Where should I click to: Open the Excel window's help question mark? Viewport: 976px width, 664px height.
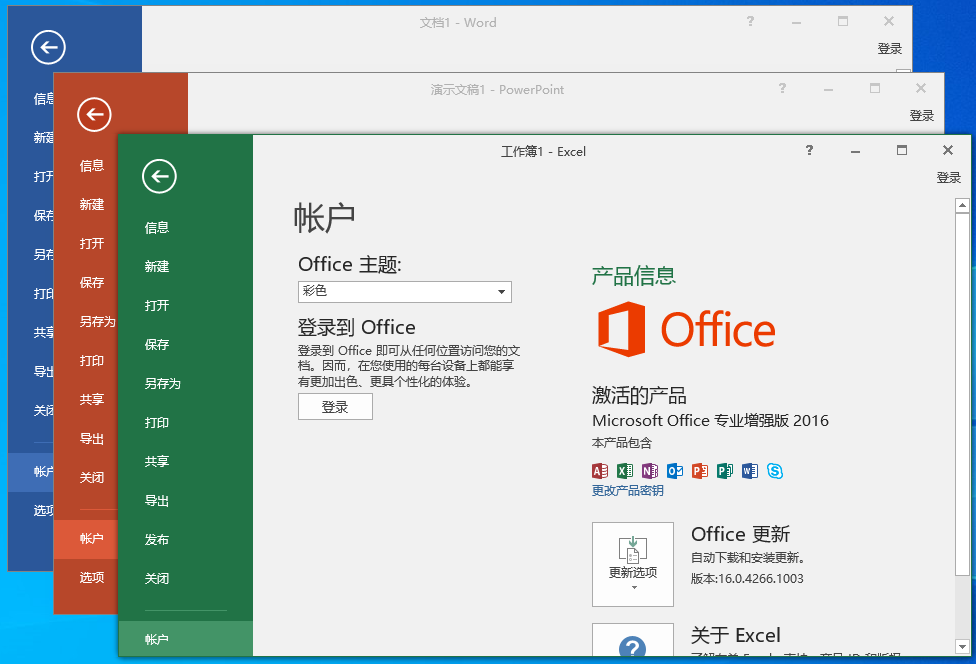point(809,150)
